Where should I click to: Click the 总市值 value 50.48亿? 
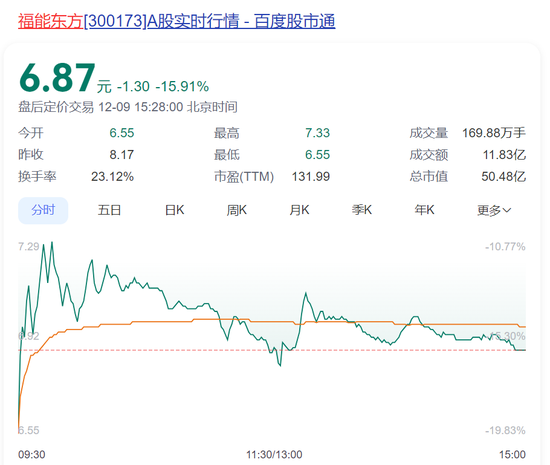pyautogui.click(x=504, y=176)
